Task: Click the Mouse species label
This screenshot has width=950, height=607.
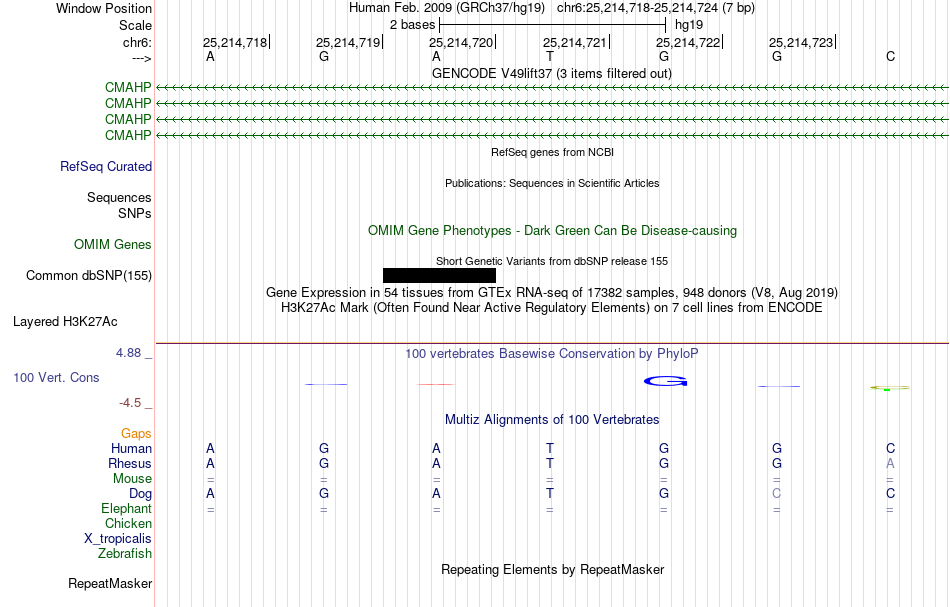Action: pyautogui.click(x=132, y=479)
